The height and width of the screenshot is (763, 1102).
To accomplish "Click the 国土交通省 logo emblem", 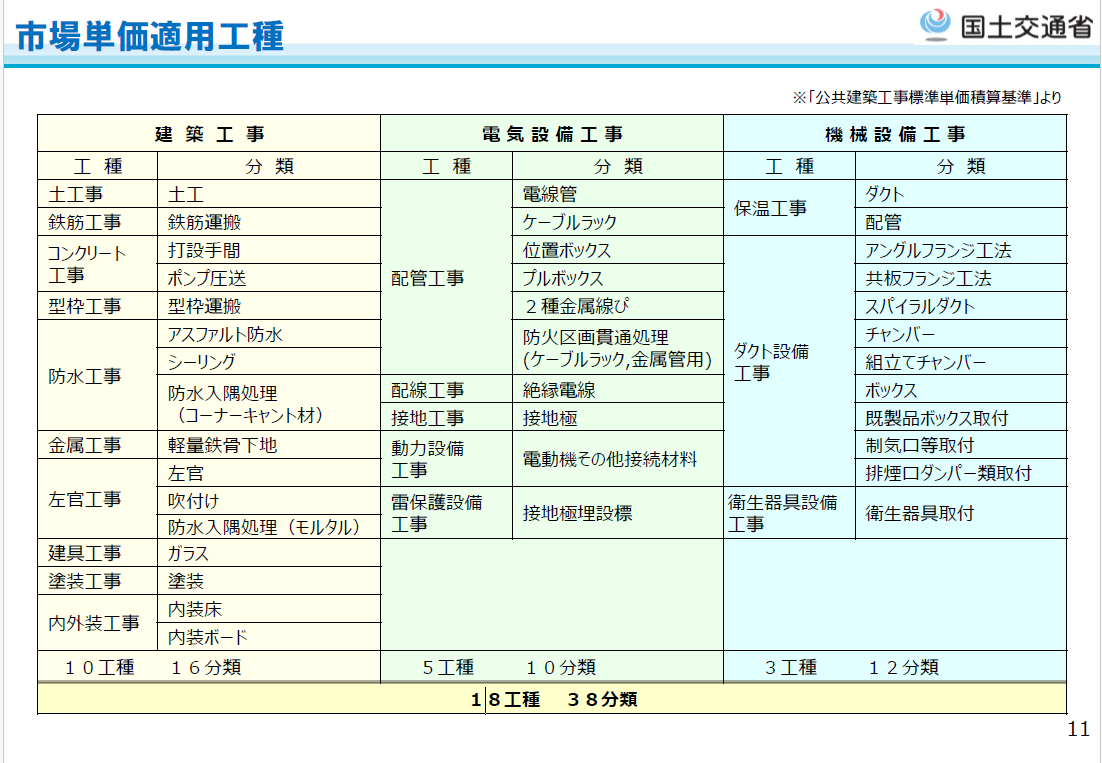I will [936, 25].
